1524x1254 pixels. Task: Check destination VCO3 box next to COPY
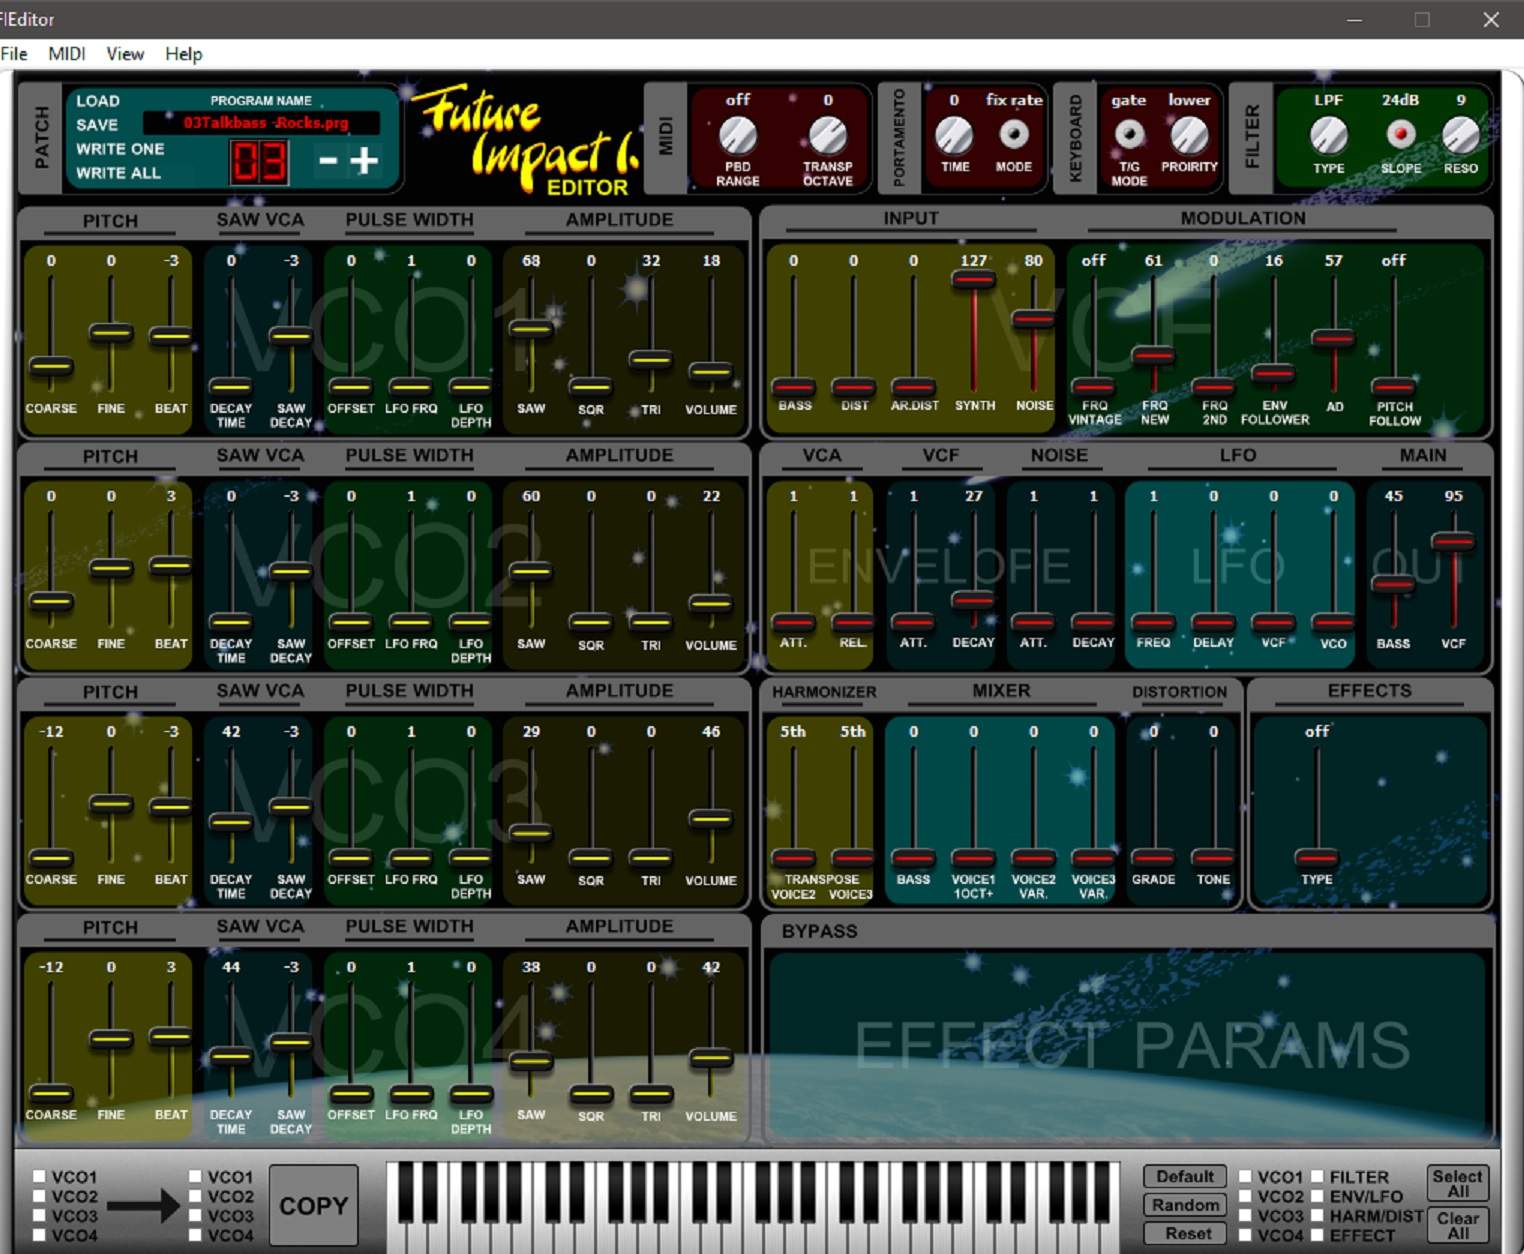(195, 1216)
